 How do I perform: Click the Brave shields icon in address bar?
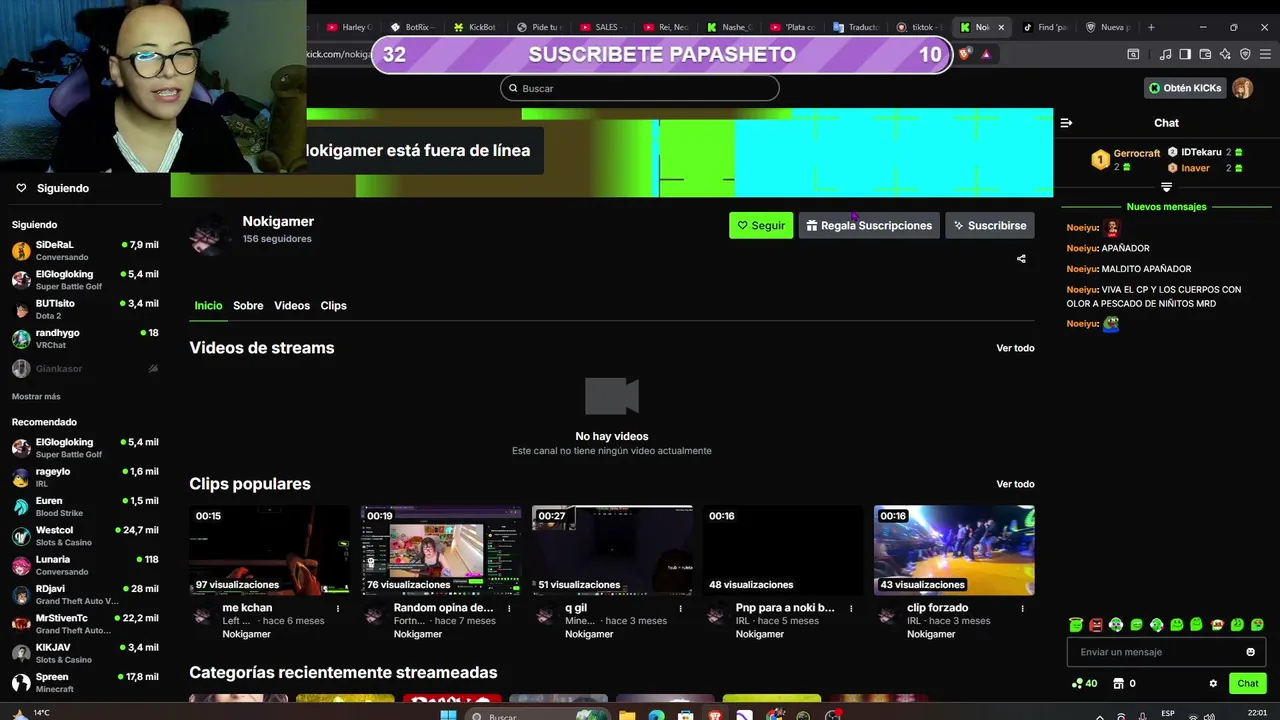click(964, 54)
